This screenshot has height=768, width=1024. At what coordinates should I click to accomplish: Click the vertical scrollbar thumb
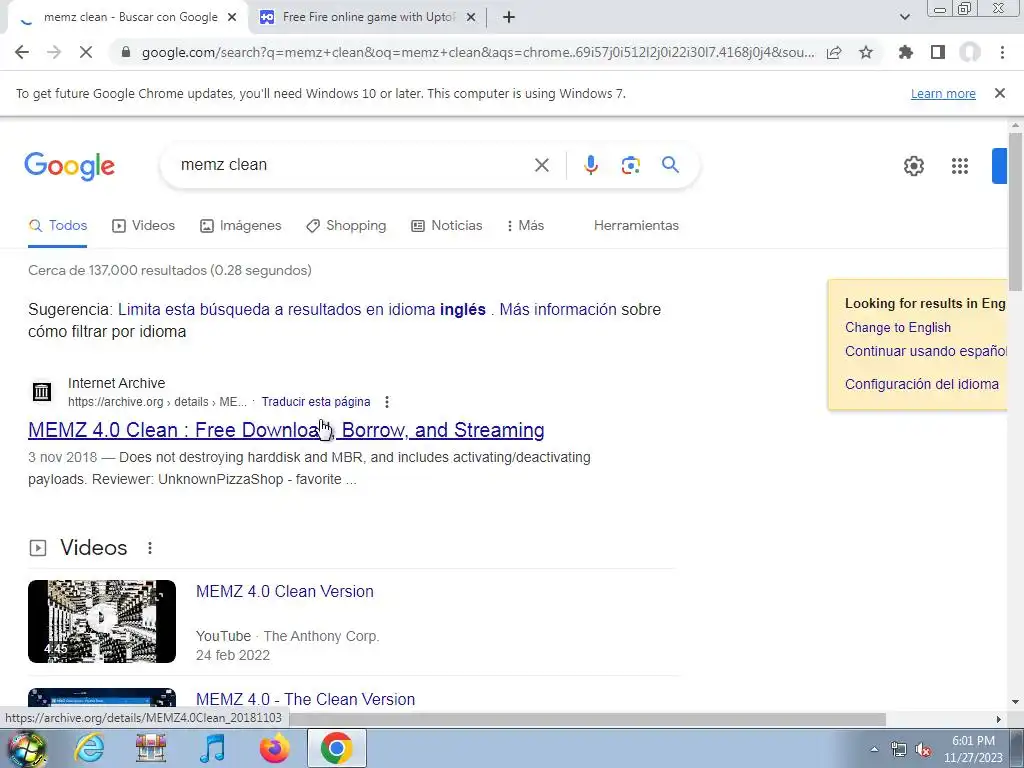[1015, 211]
